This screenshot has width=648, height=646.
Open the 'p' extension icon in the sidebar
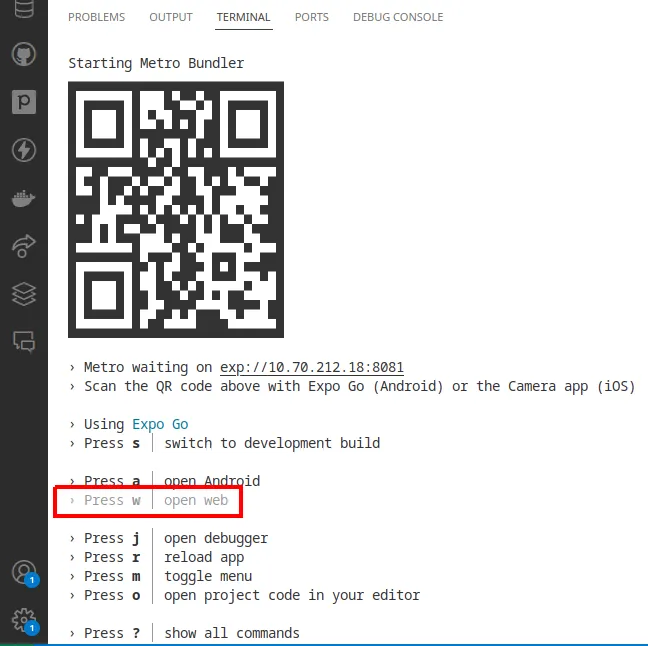click(x=24, y=102)
